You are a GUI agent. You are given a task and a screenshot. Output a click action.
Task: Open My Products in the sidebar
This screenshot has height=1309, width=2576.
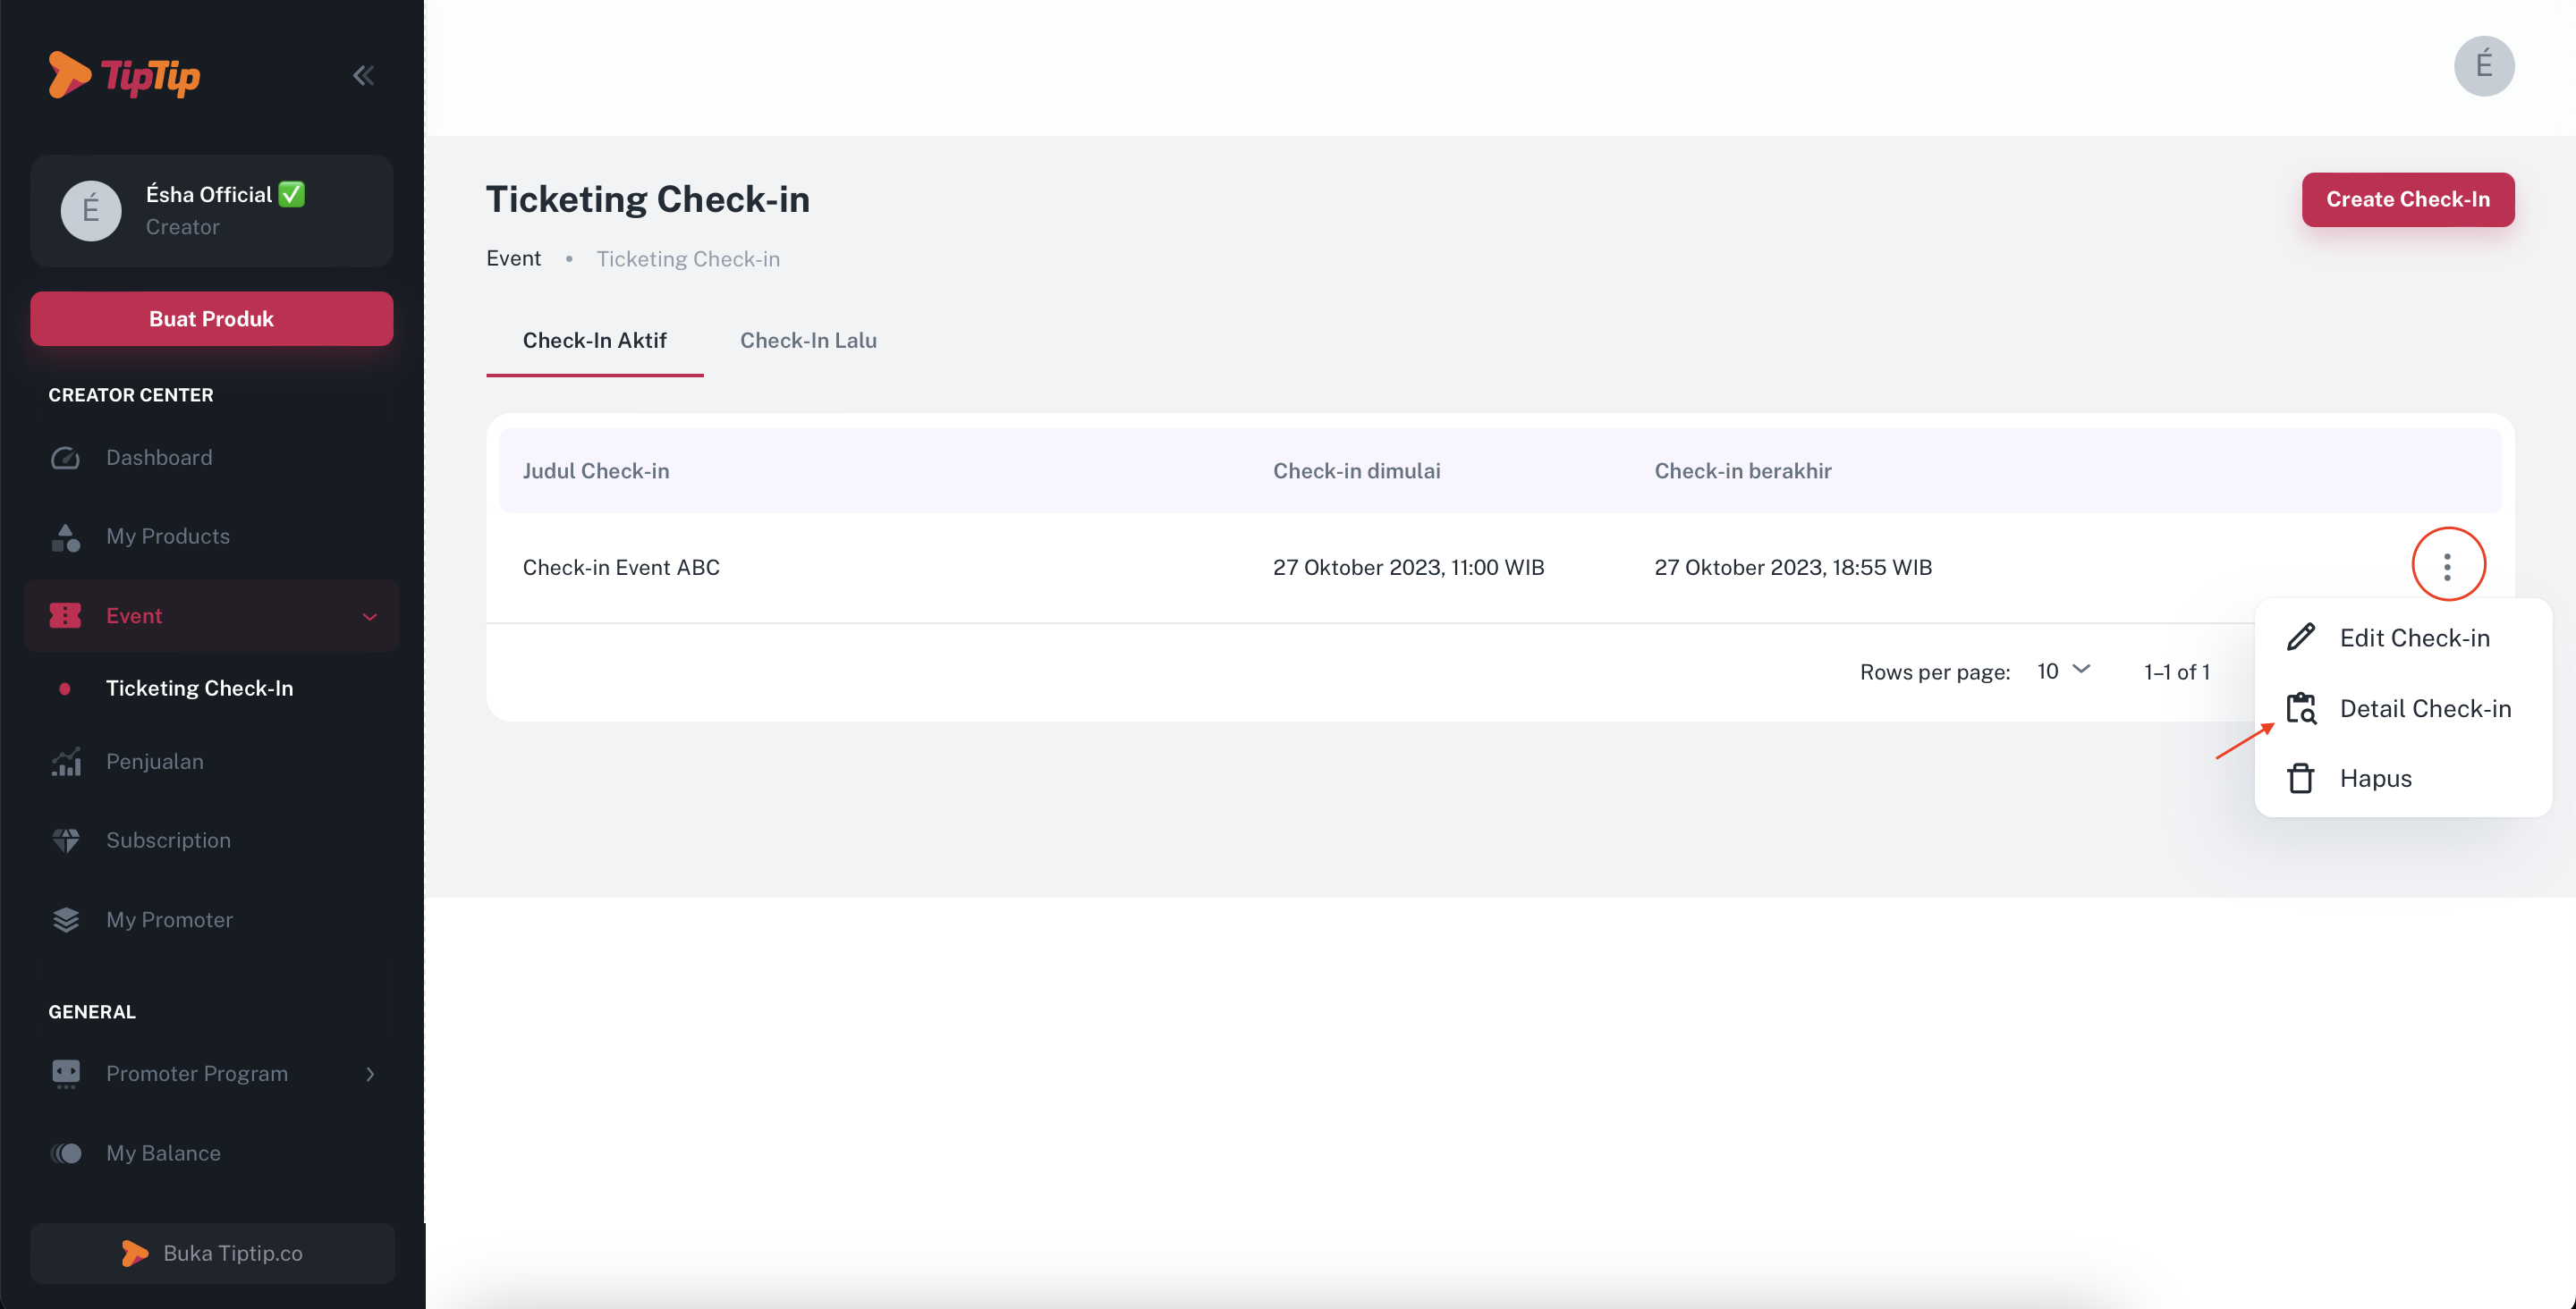[167, 536]
